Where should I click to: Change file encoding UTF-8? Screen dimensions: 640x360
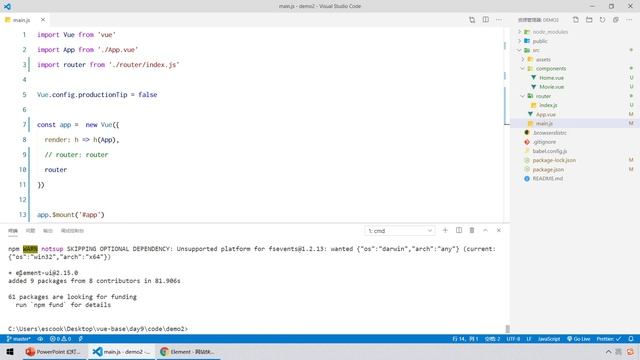(x=513, y=339)
